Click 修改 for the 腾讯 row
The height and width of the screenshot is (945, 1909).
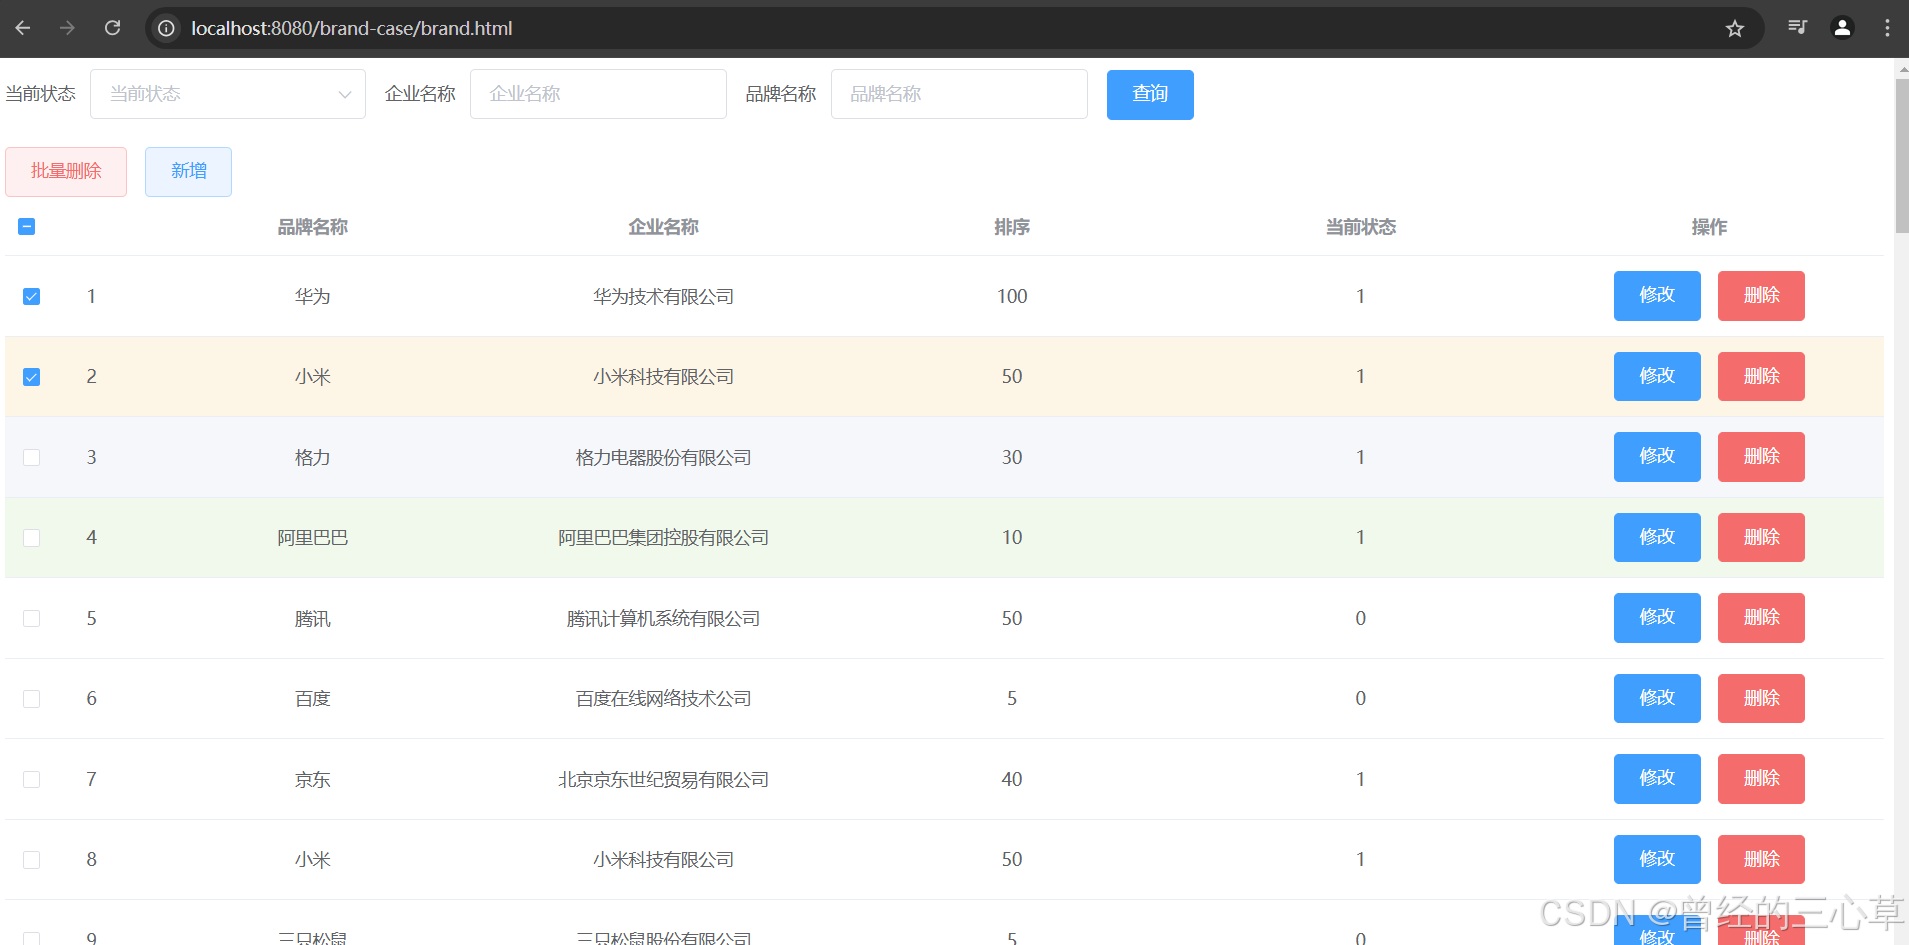point(1657,617)
